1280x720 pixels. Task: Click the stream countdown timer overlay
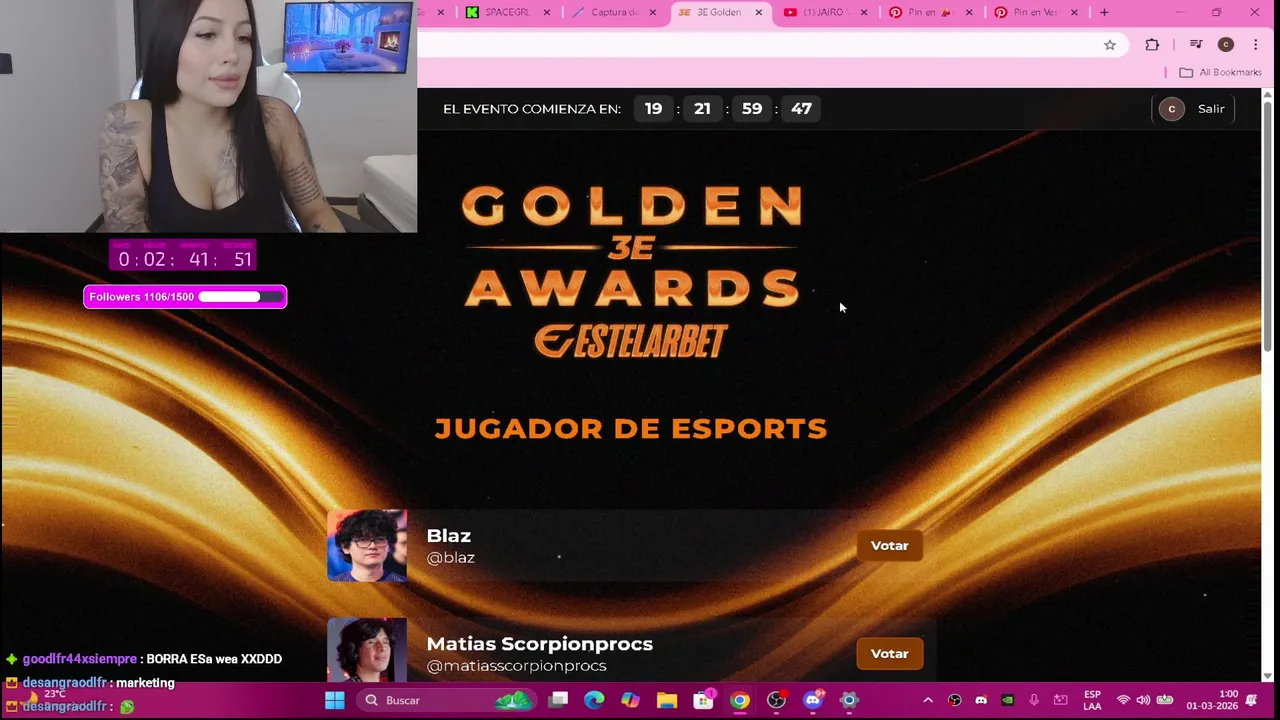(x=184, y=257)
